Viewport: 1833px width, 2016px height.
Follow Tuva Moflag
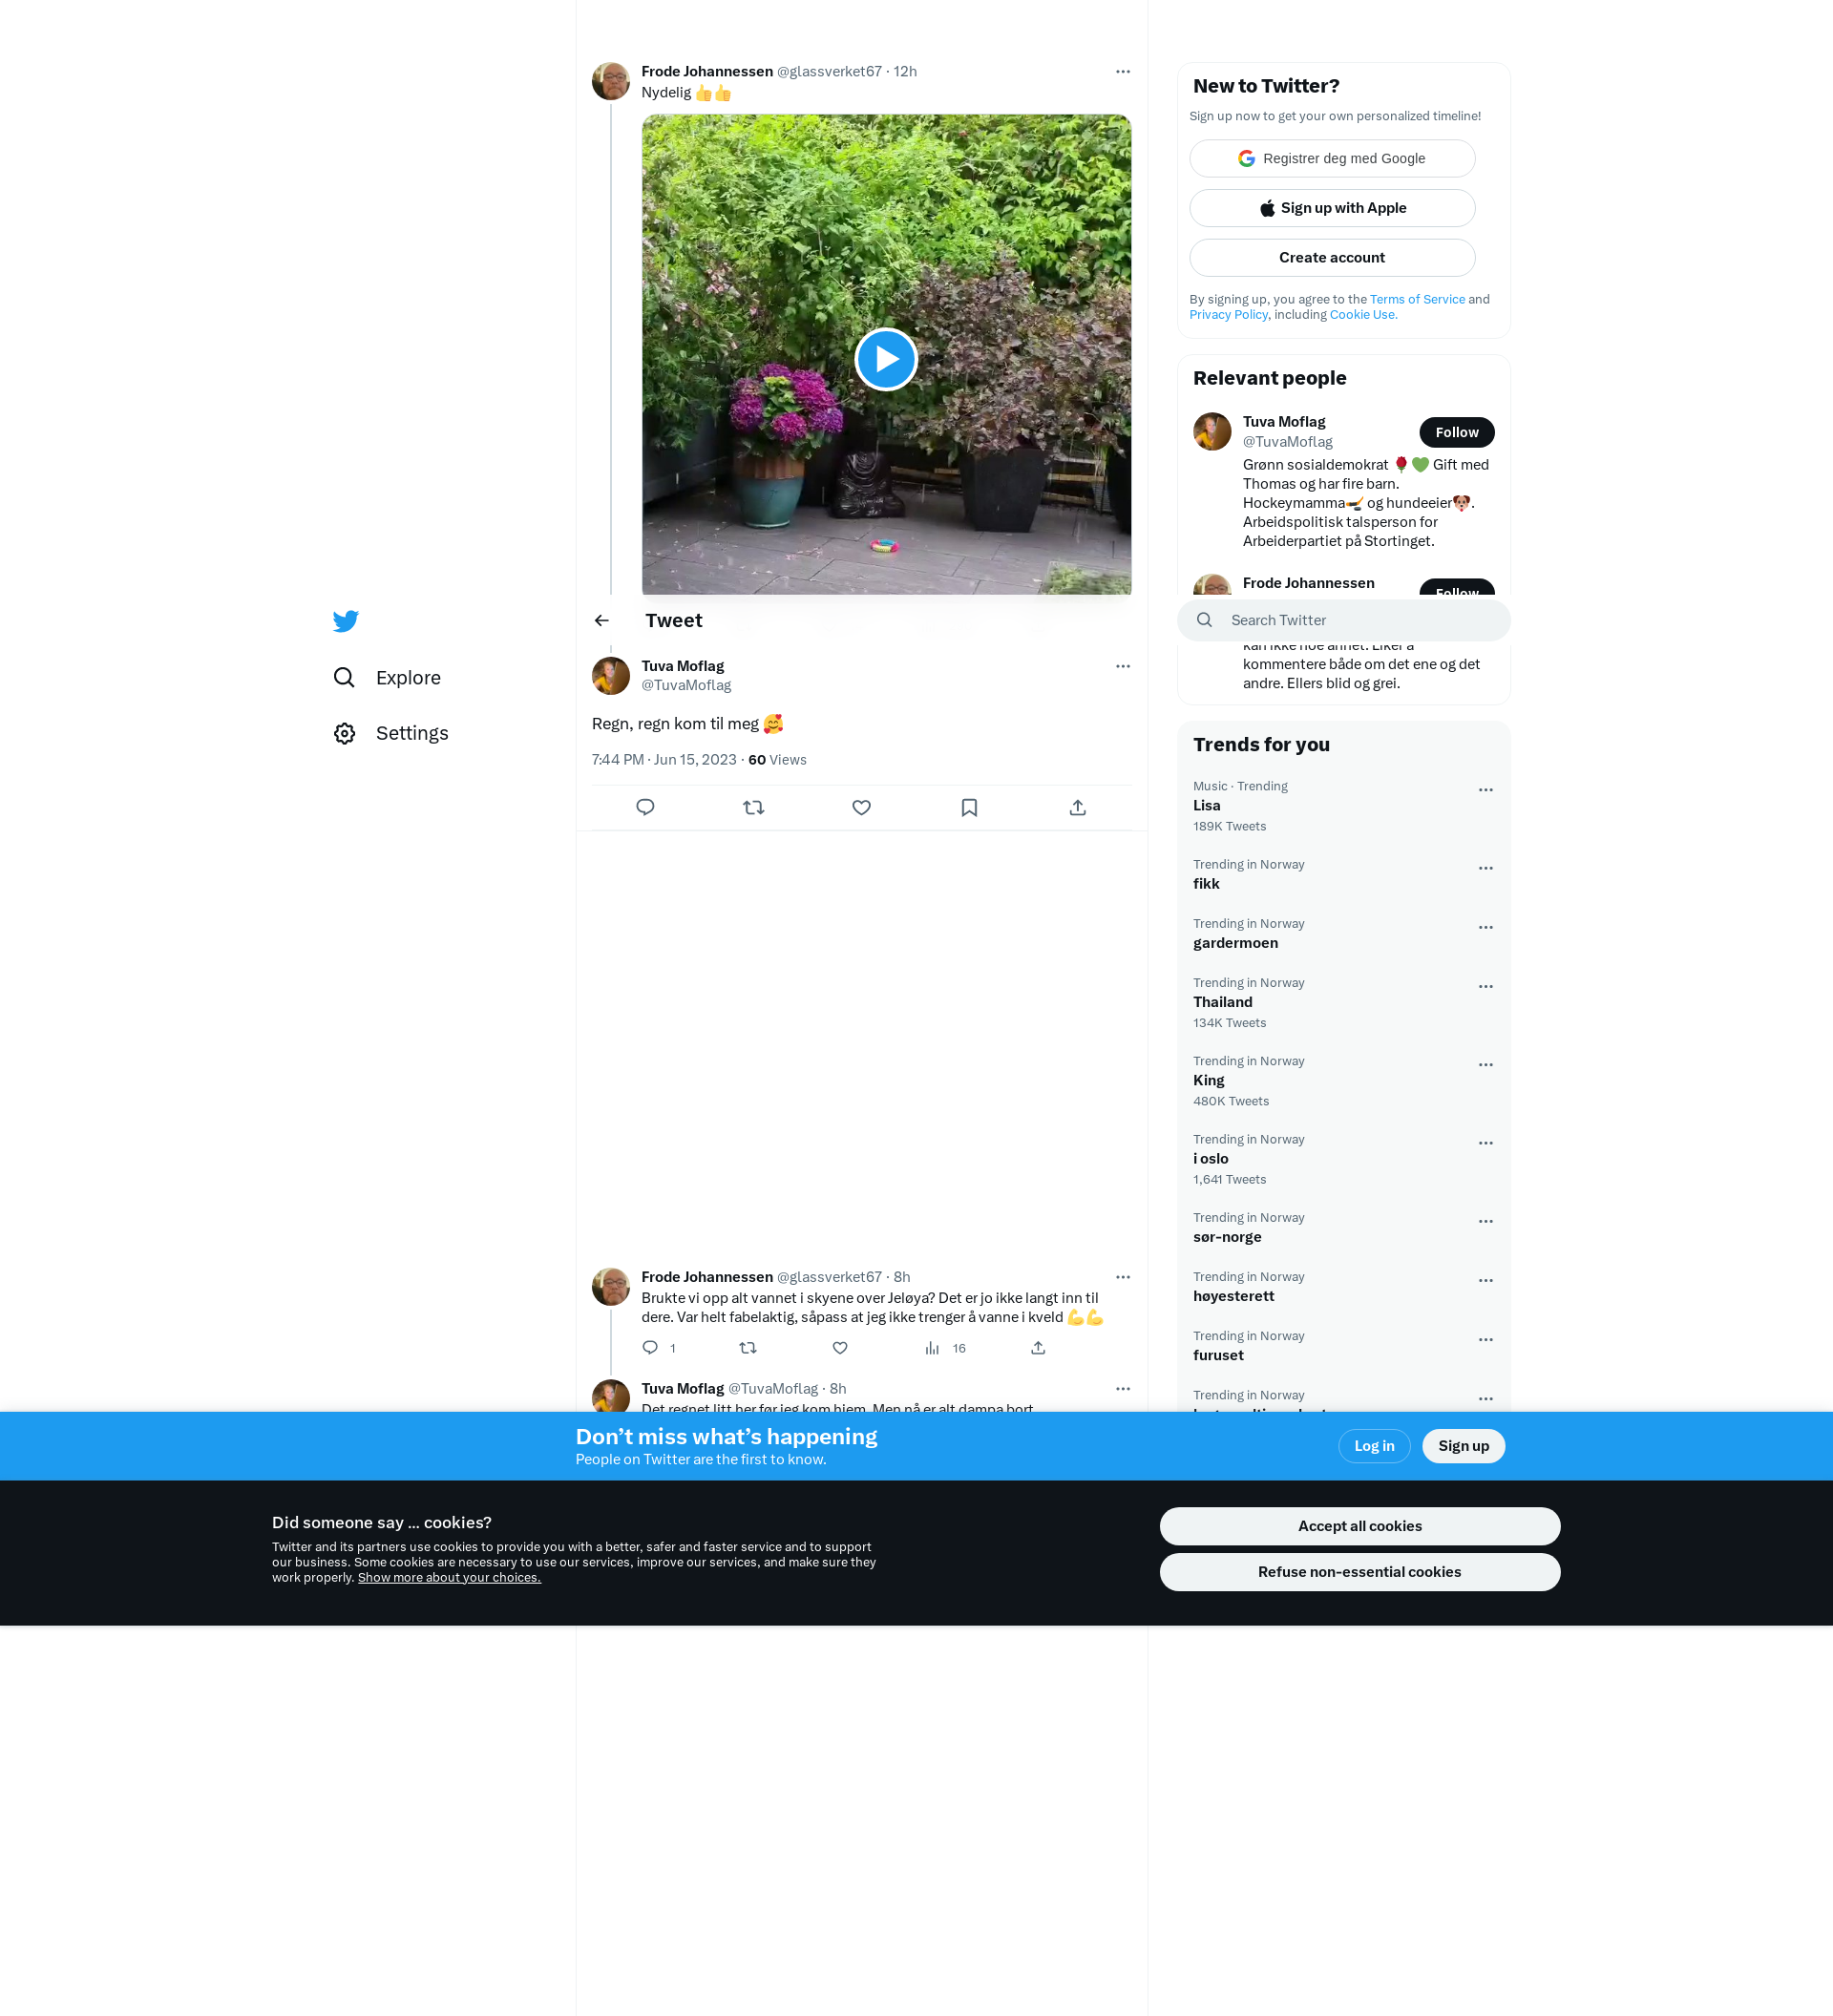click(1456, 433)
